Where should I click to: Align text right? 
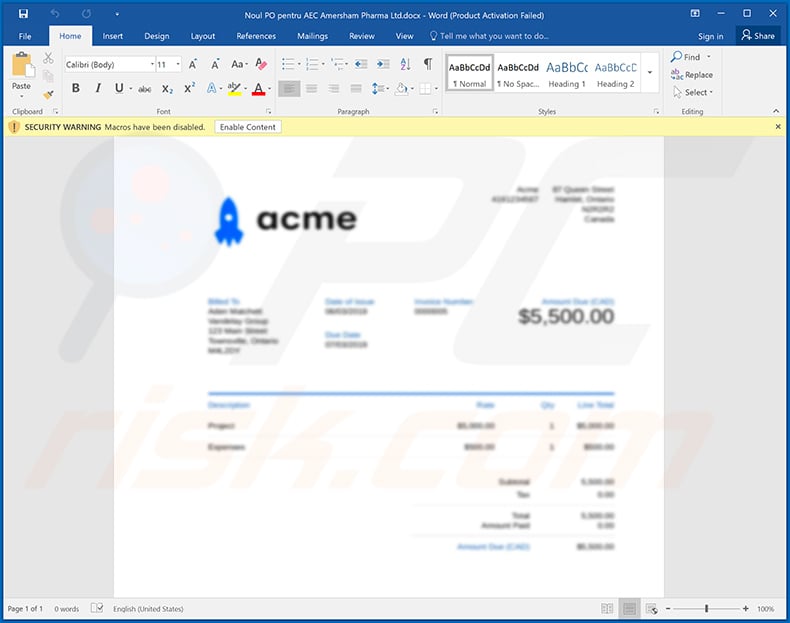click(x=334, y=89)
